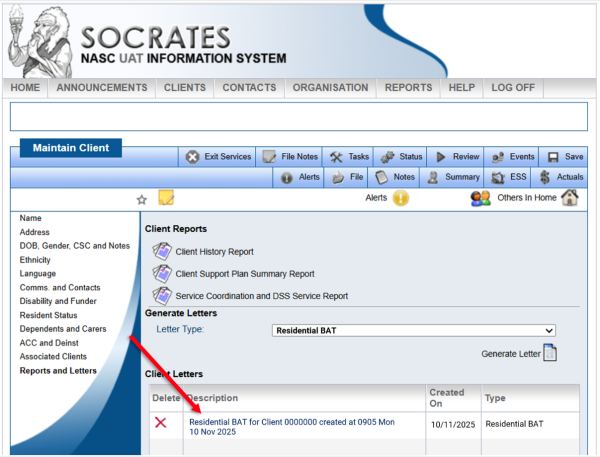This screenshot has height=457, width=600.
Task: Open the client Summary button
Action: tap(452, 177)
